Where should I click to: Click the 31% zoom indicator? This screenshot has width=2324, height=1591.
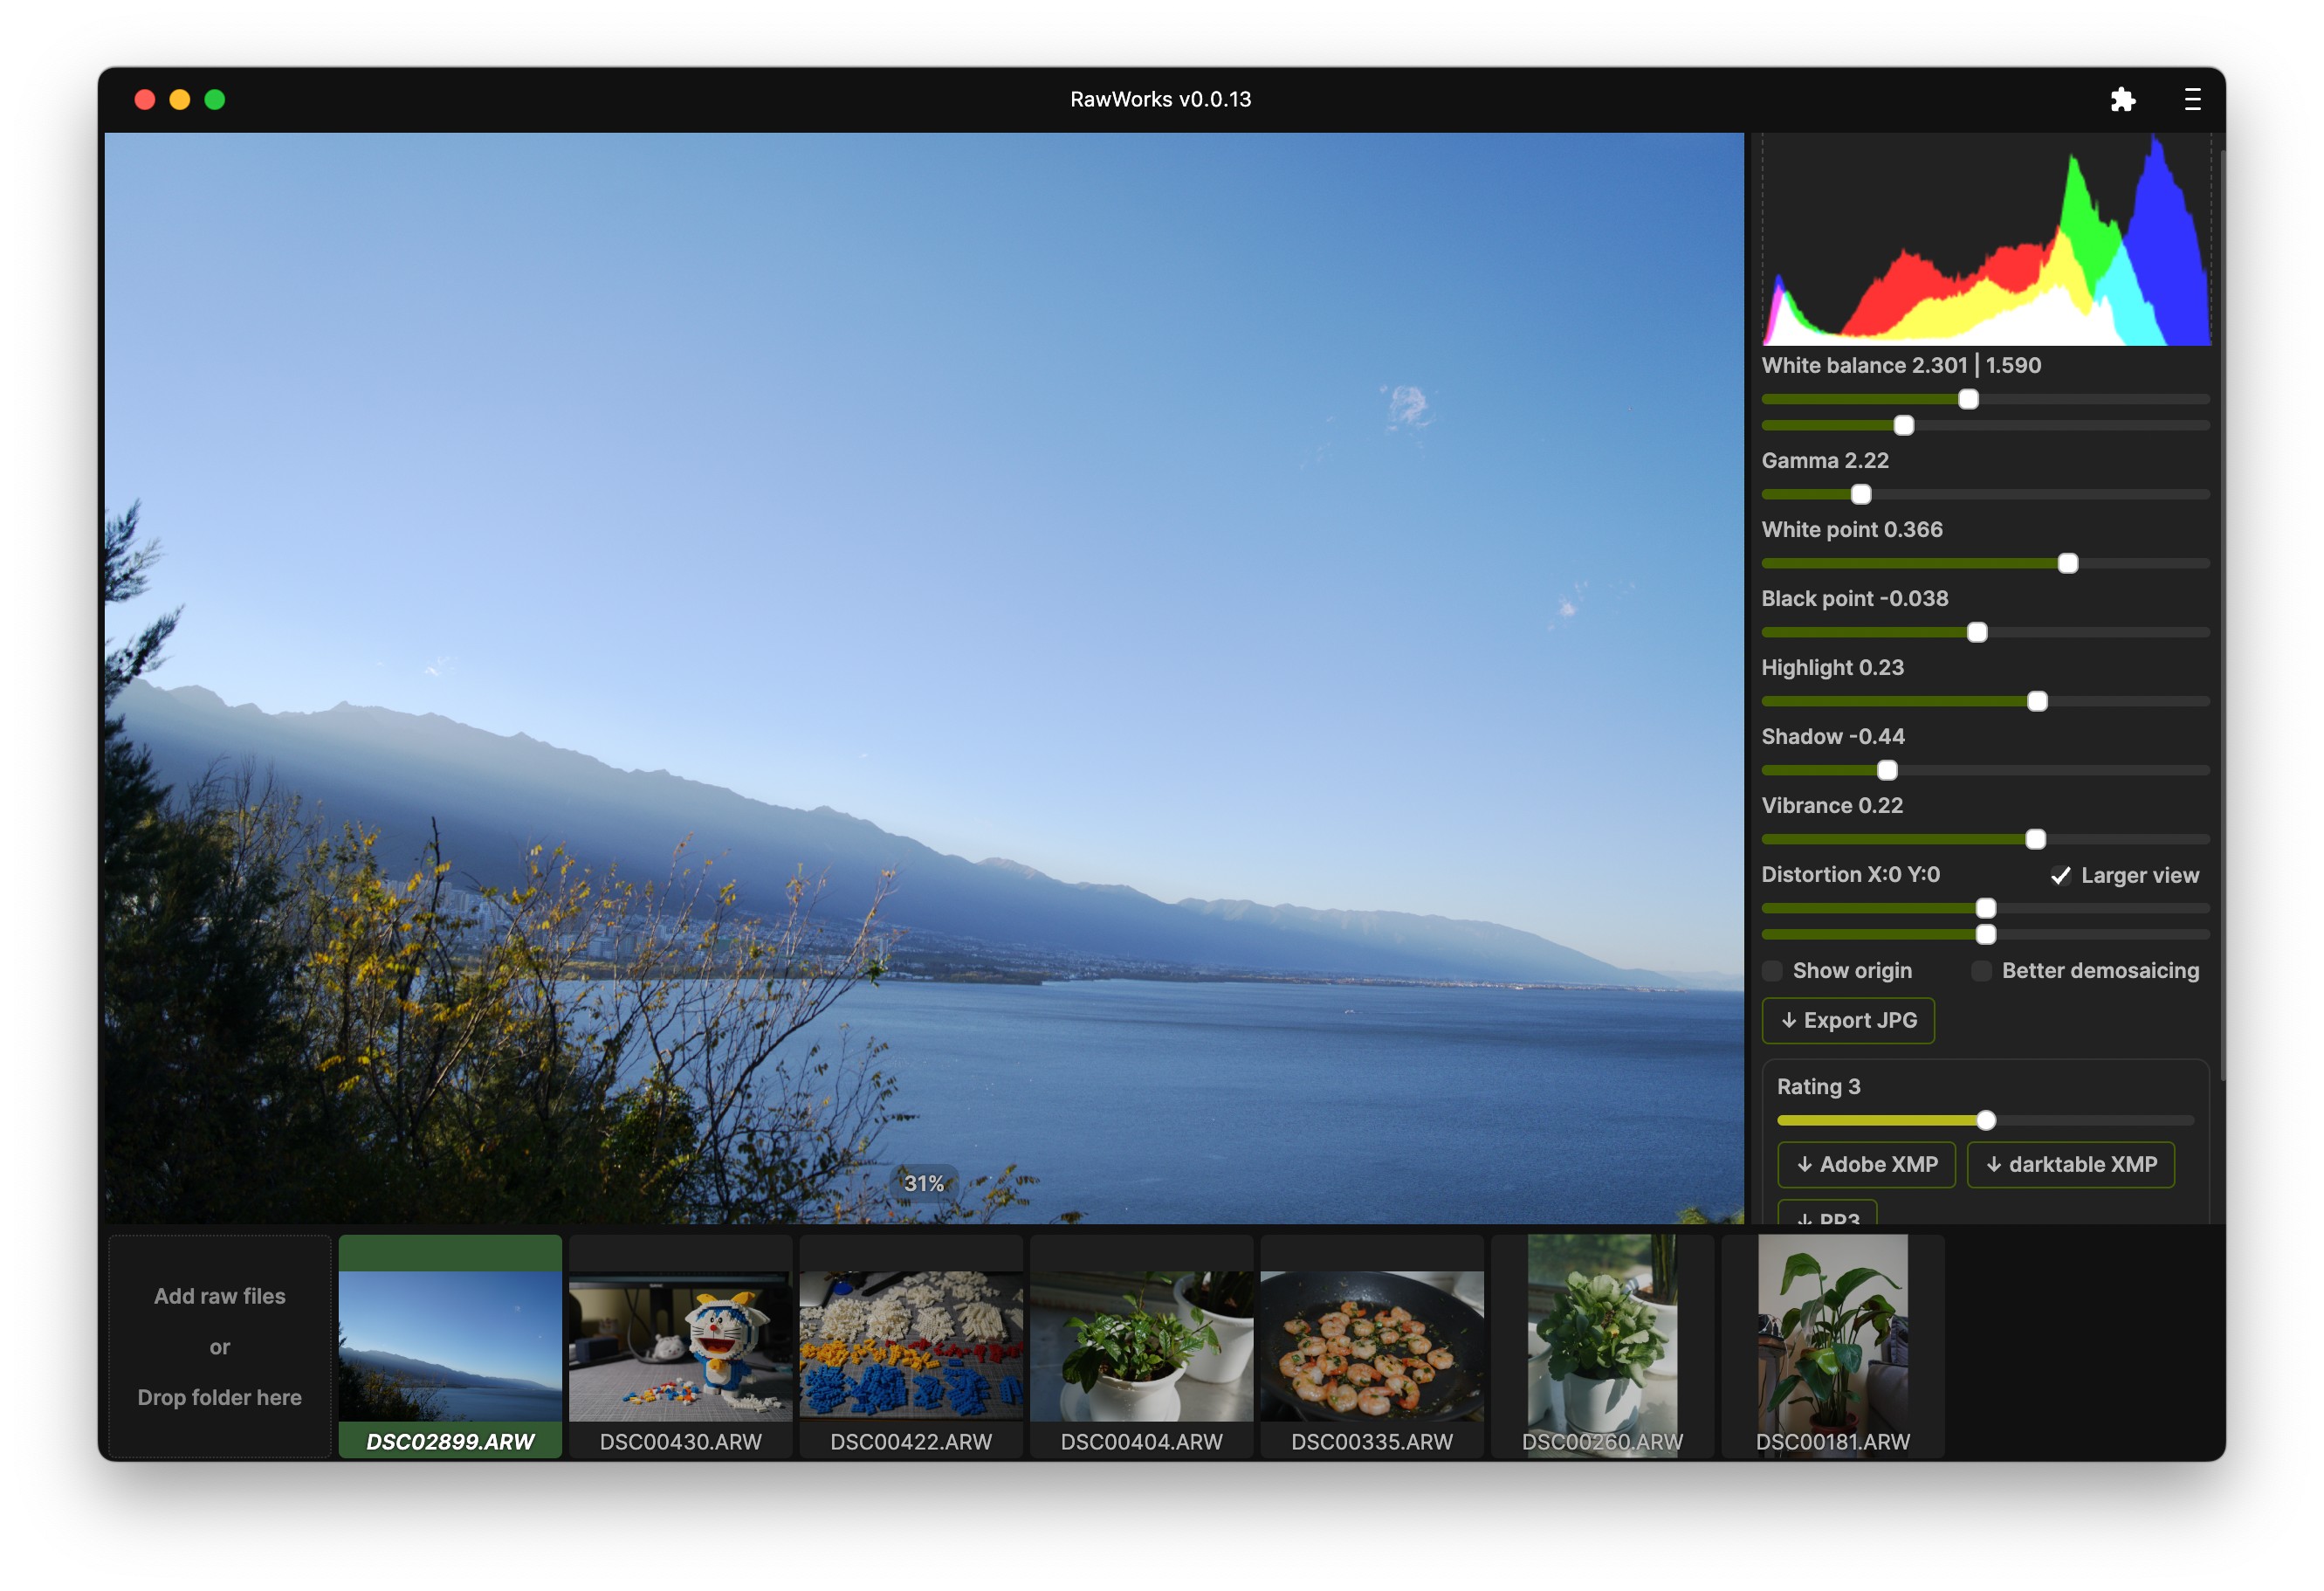[x=923, y=1183]
